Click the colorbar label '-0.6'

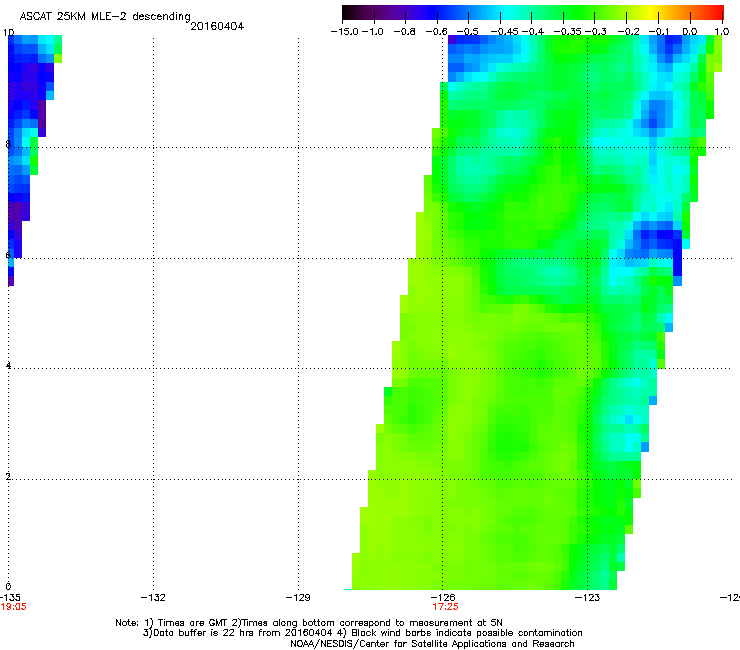click(x=437, y=32)
